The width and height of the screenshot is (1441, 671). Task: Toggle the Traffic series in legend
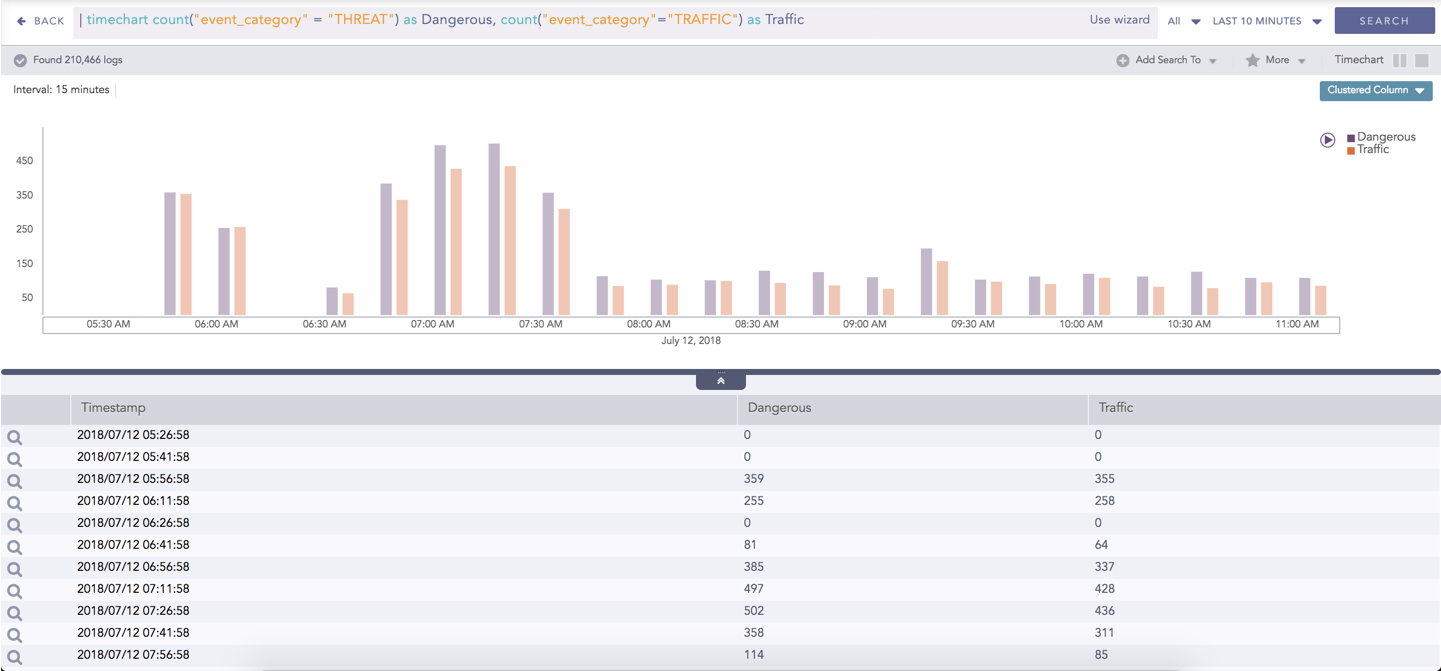[x=1372, y=150]
